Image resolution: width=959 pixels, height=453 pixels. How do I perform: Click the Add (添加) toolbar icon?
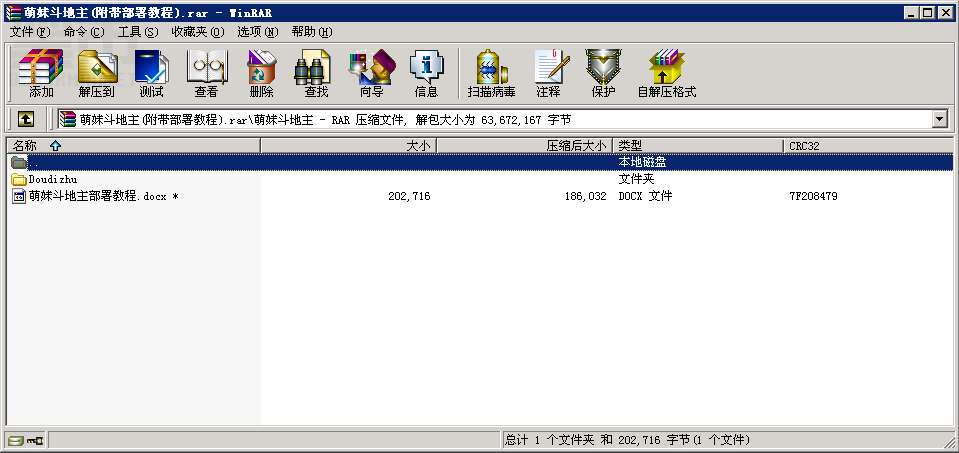[41, 73]
